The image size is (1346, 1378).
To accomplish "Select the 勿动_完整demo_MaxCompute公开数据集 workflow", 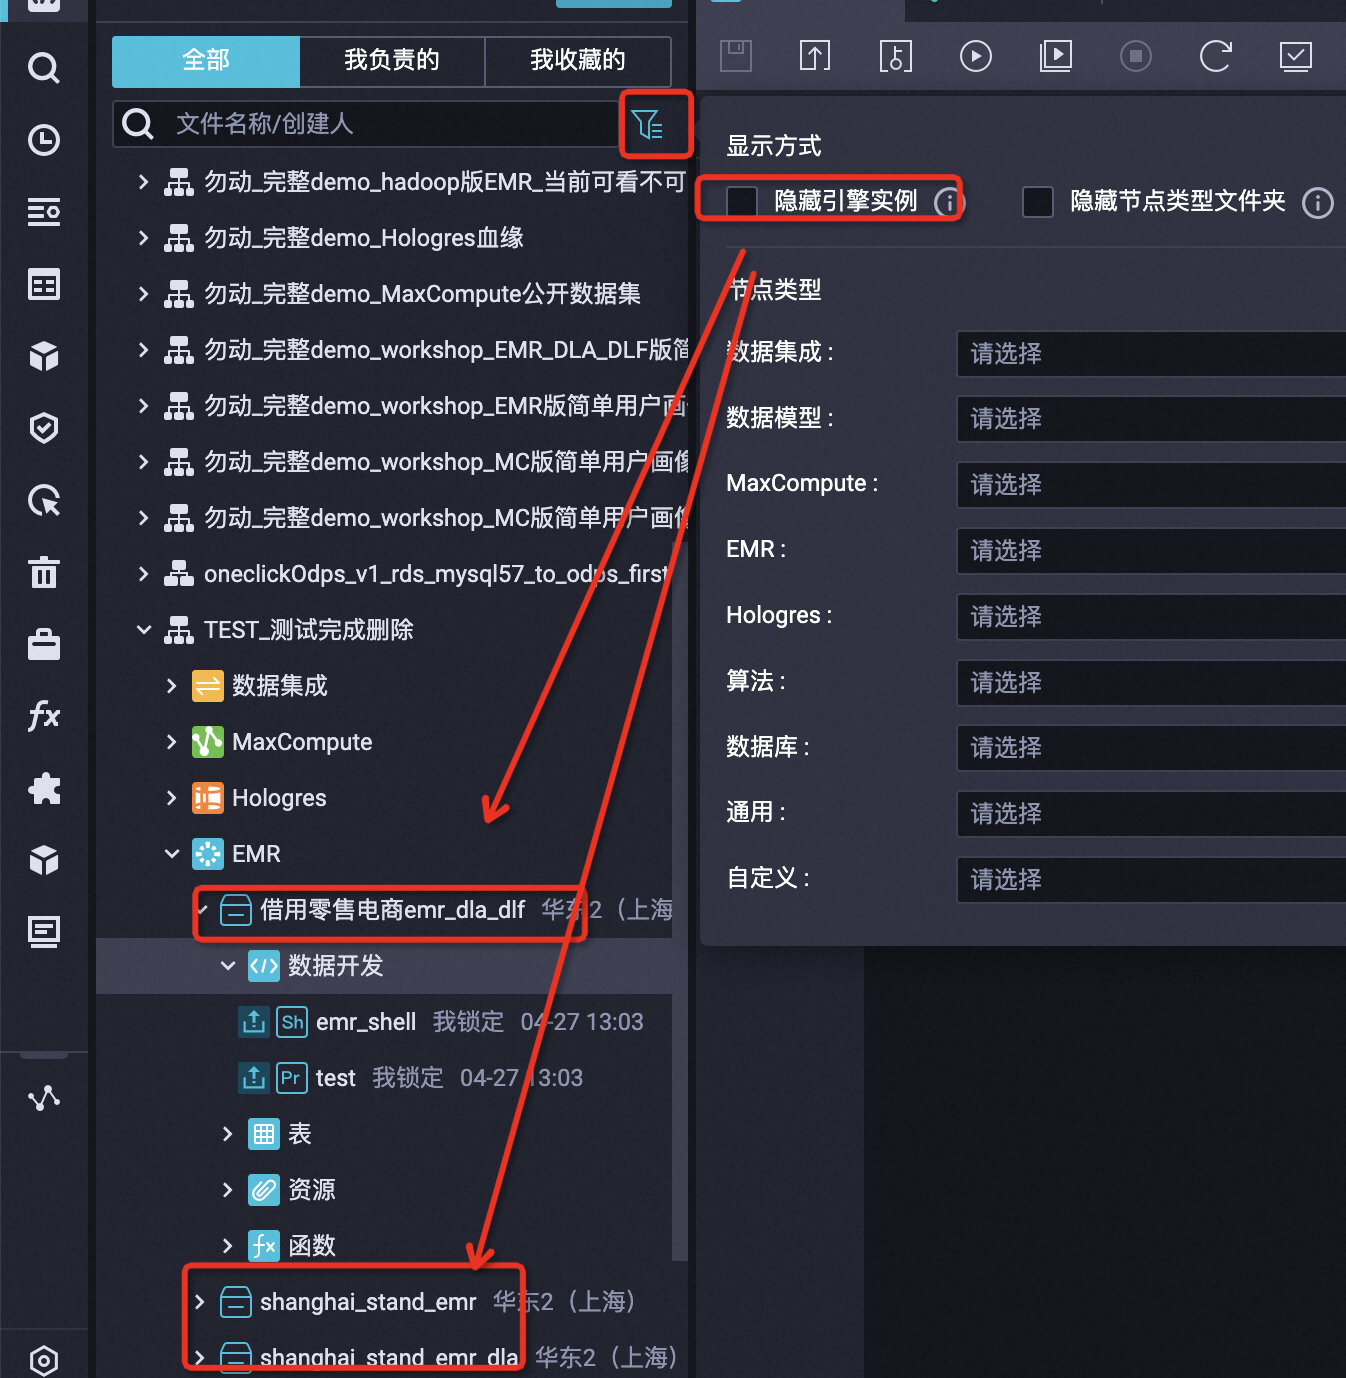I will [422, 294].
